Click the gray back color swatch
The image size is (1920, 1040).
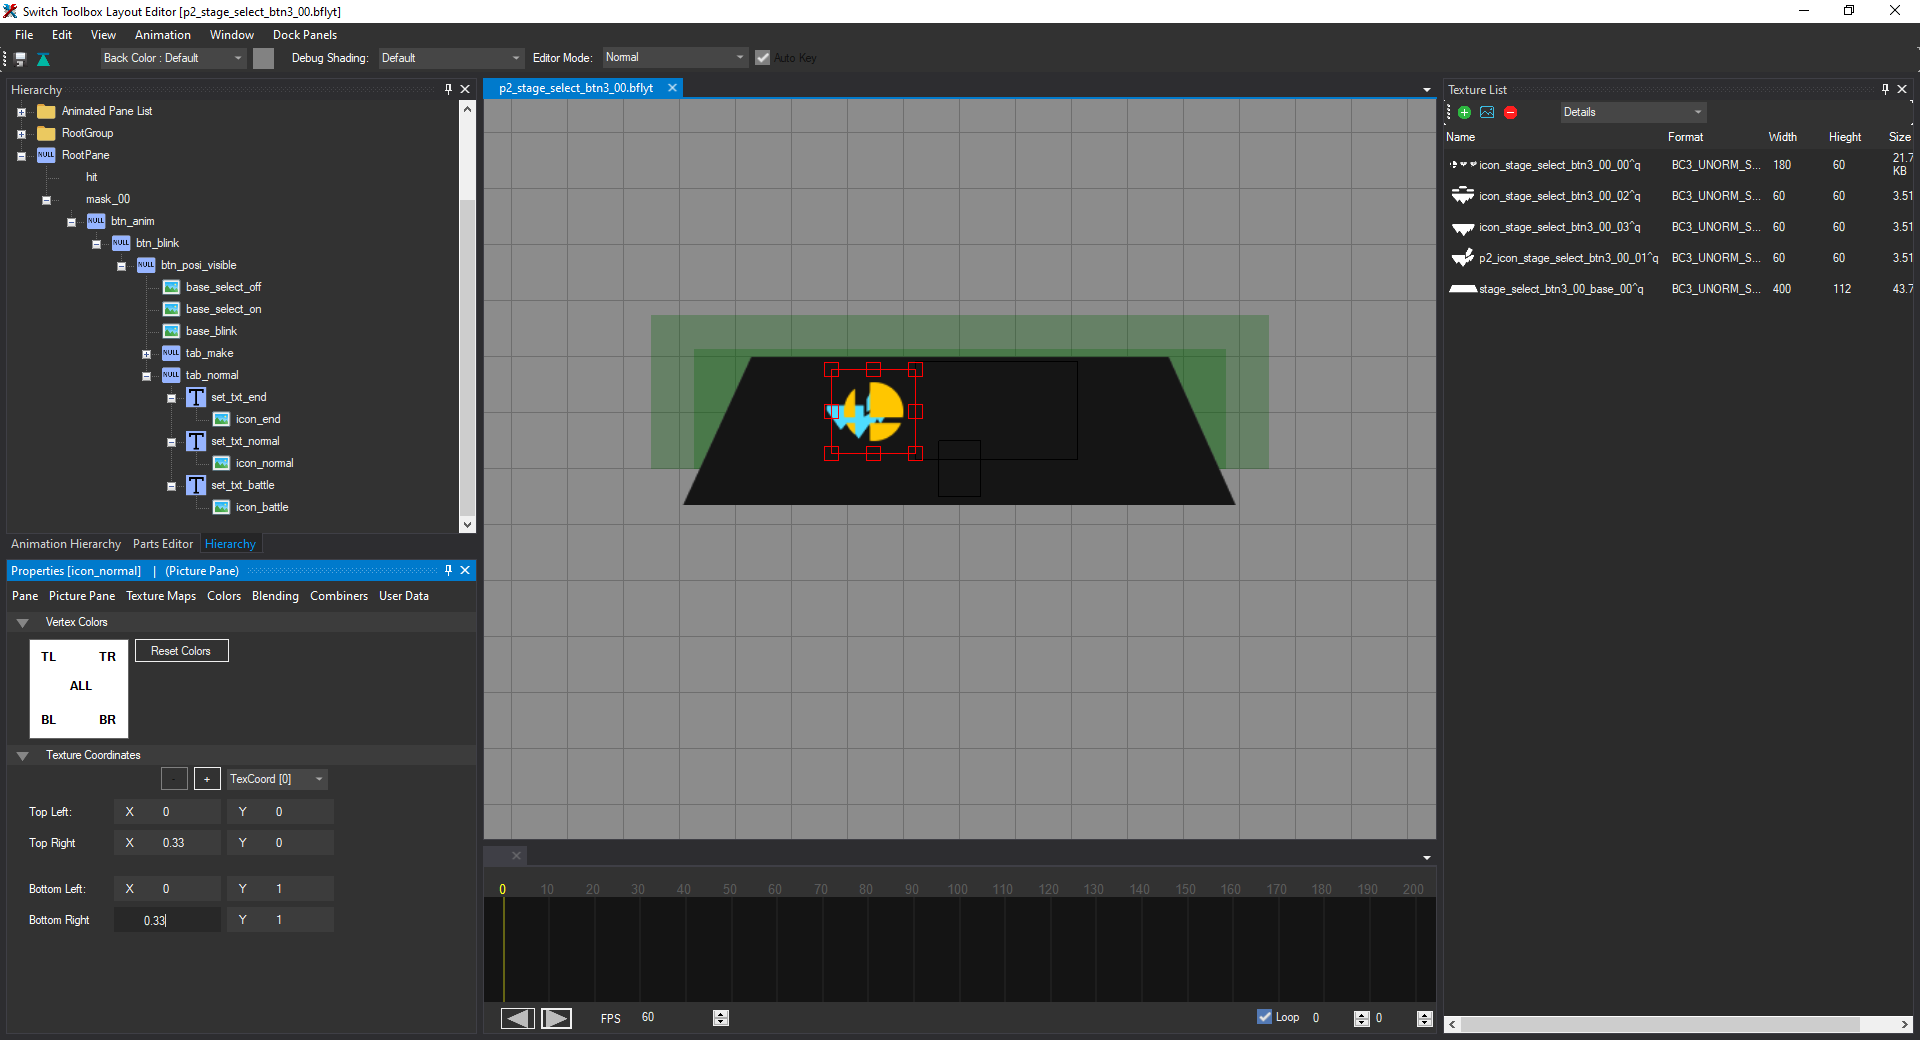click(x=263, y=58)
